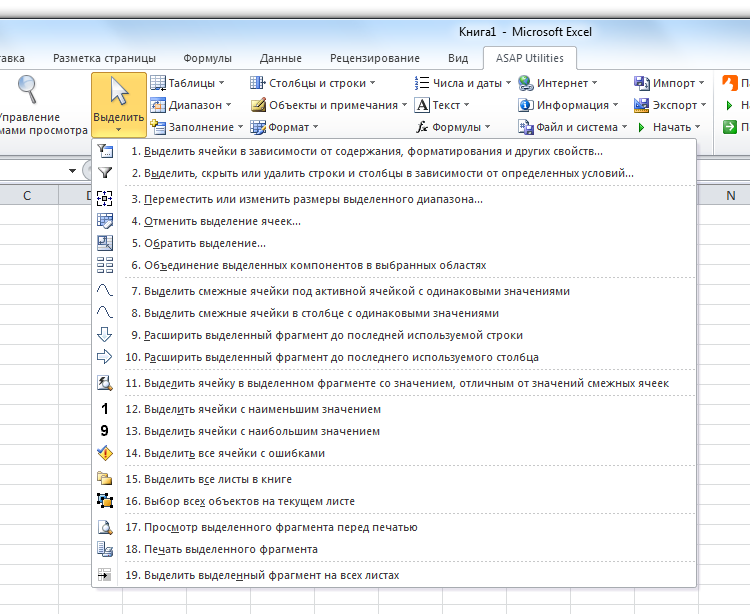Choose 4. Отменить выделение ячеек

[x=394, y=221]
